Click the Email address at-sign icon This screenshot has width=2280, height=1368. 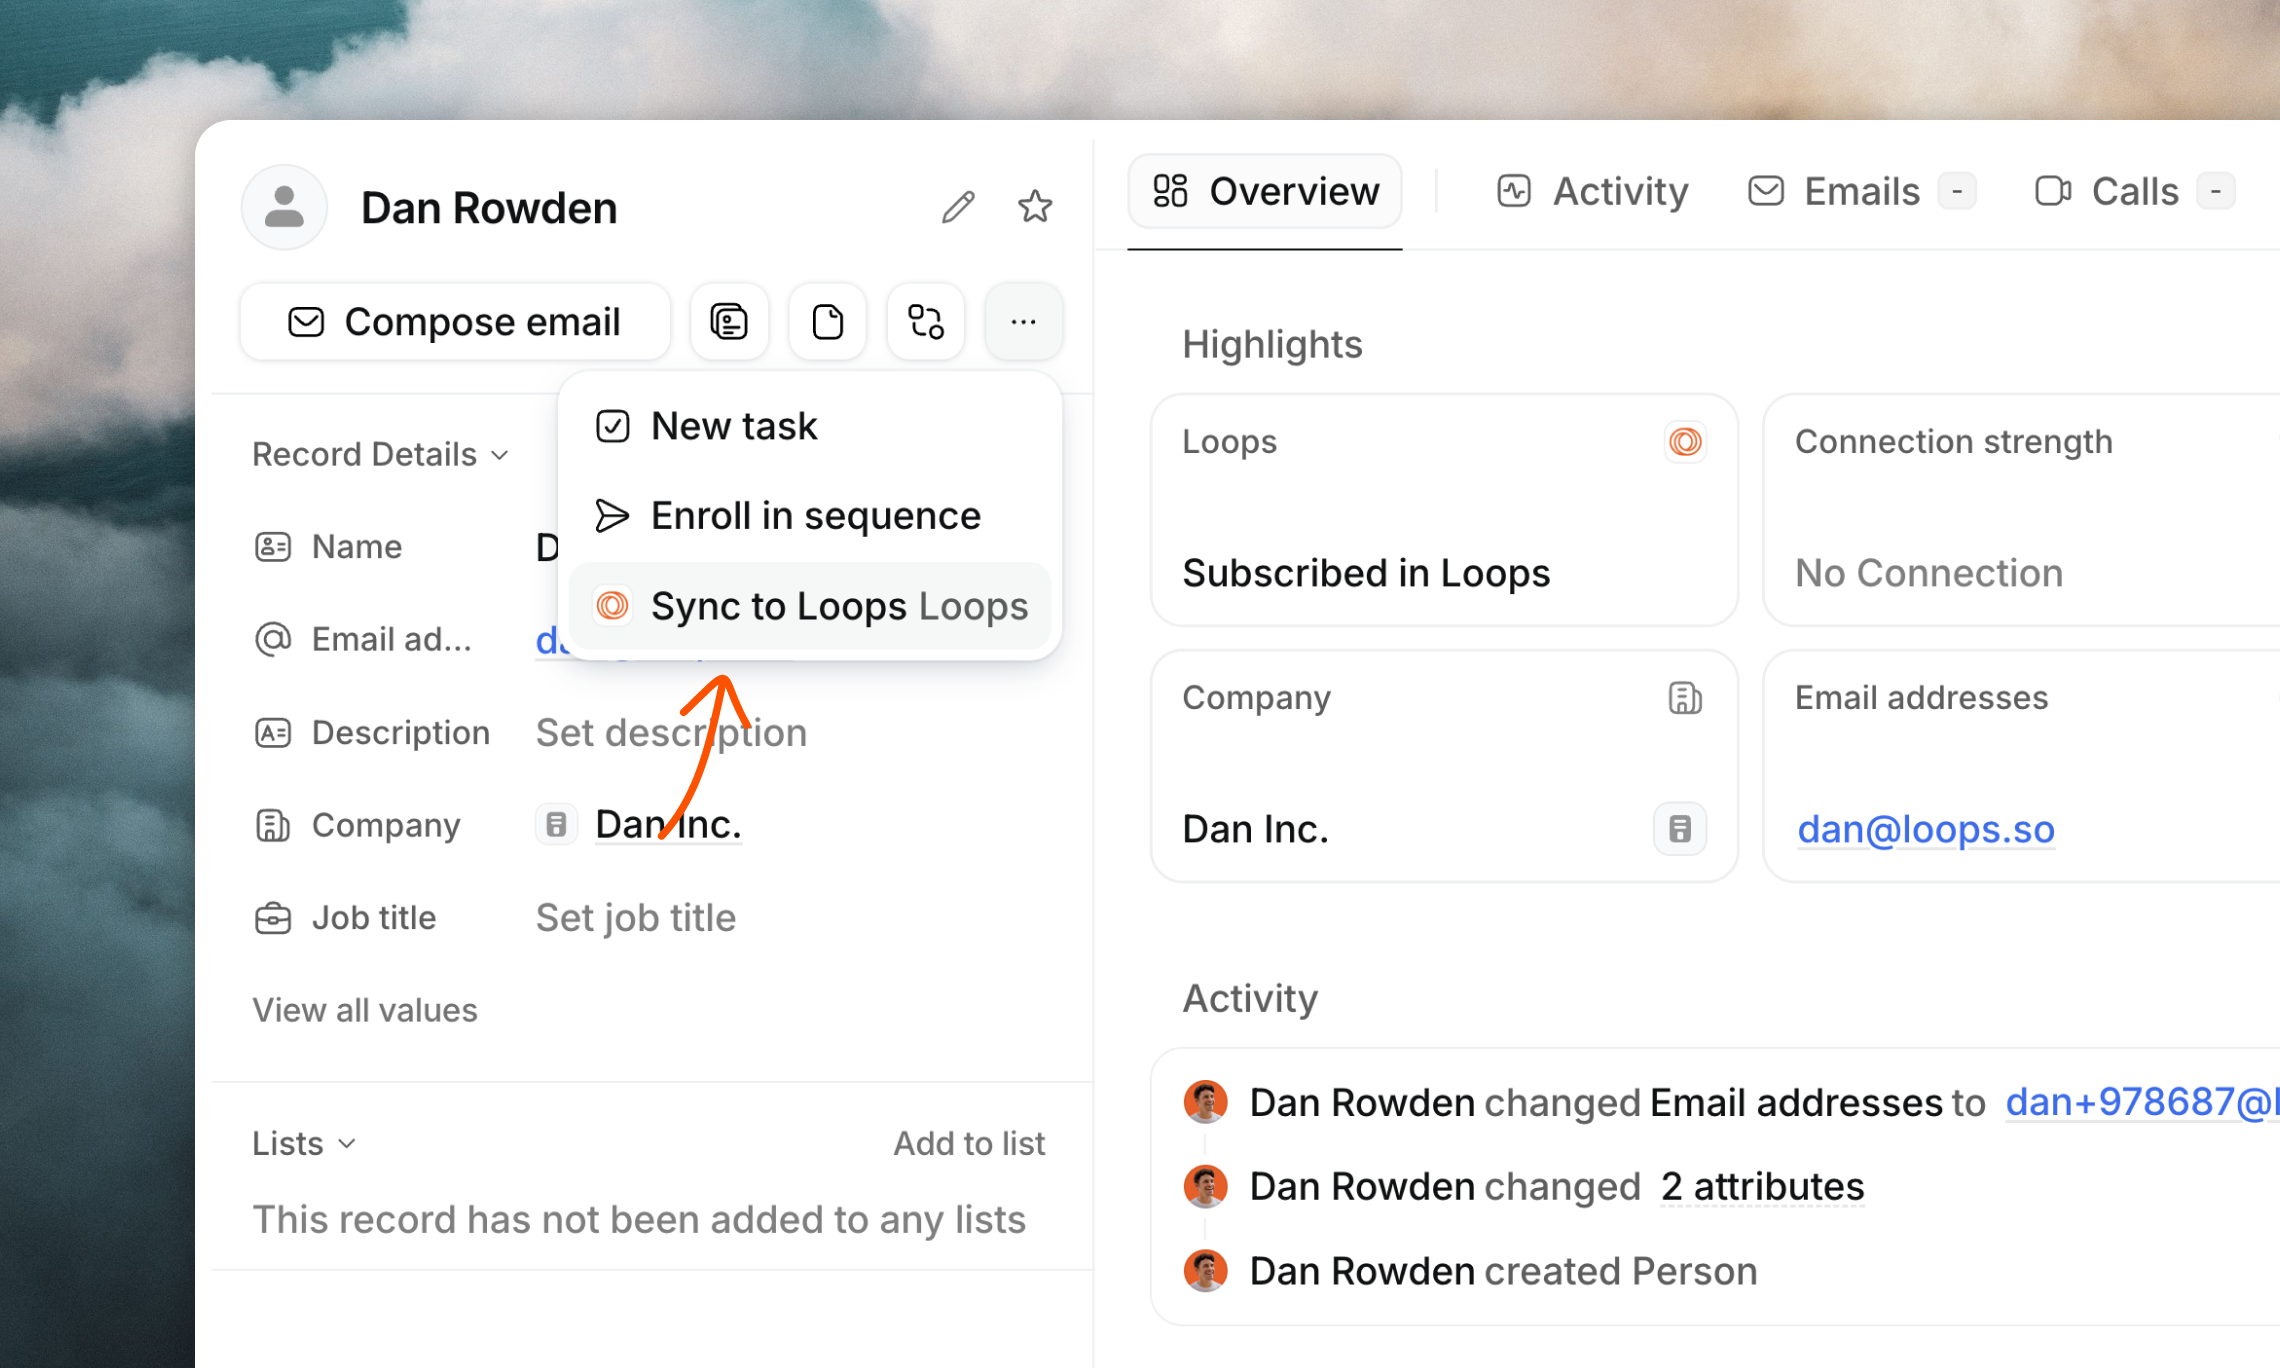click(273, 639)
